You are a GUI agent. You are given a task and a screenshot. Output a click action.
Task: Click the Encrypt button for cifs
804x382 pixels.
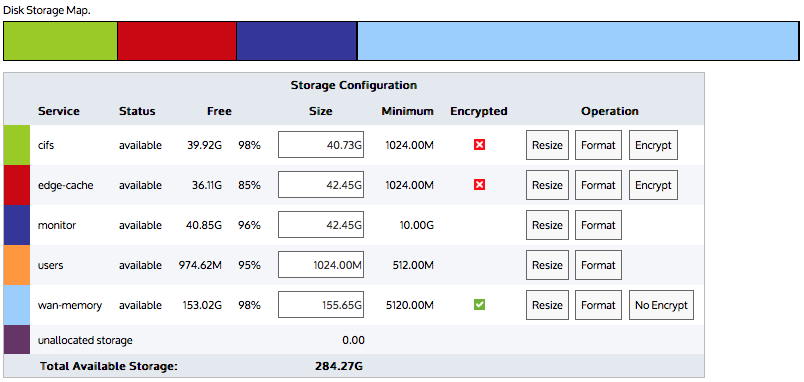653,145
